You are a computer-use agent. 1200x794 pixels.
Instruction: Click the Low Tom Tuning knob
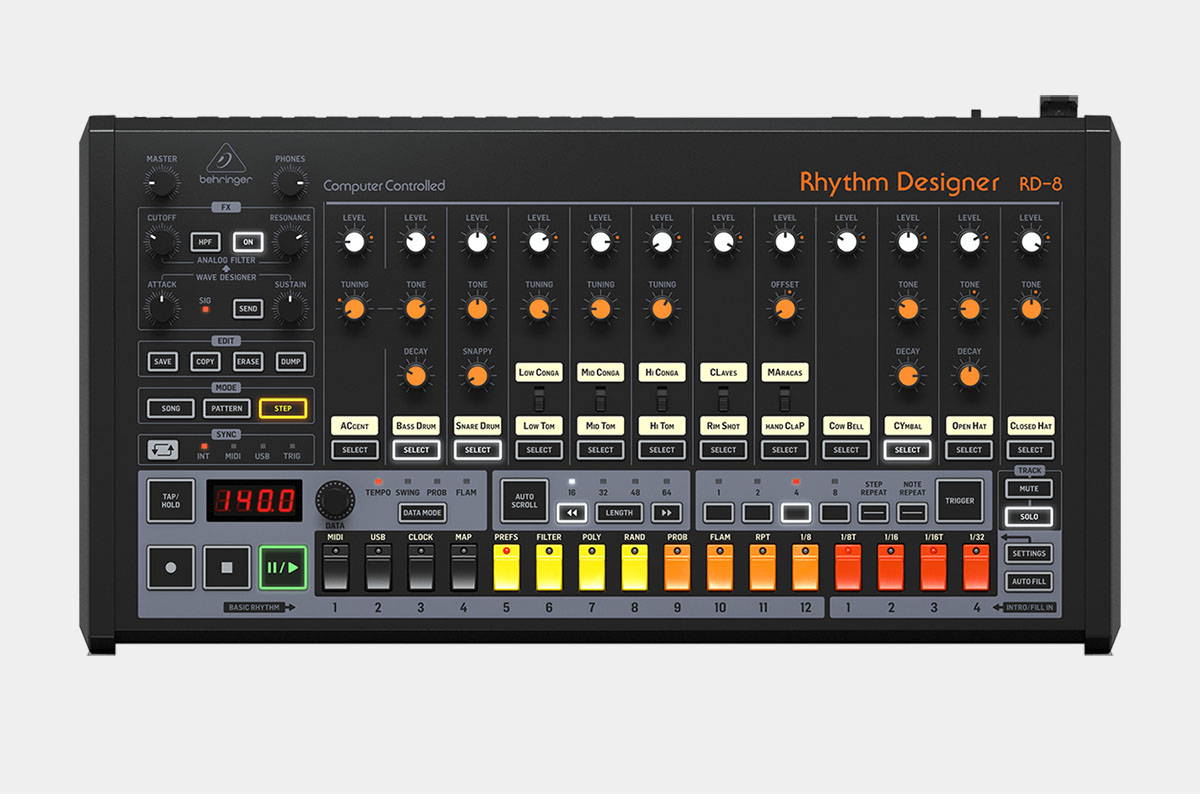(539, 309)
